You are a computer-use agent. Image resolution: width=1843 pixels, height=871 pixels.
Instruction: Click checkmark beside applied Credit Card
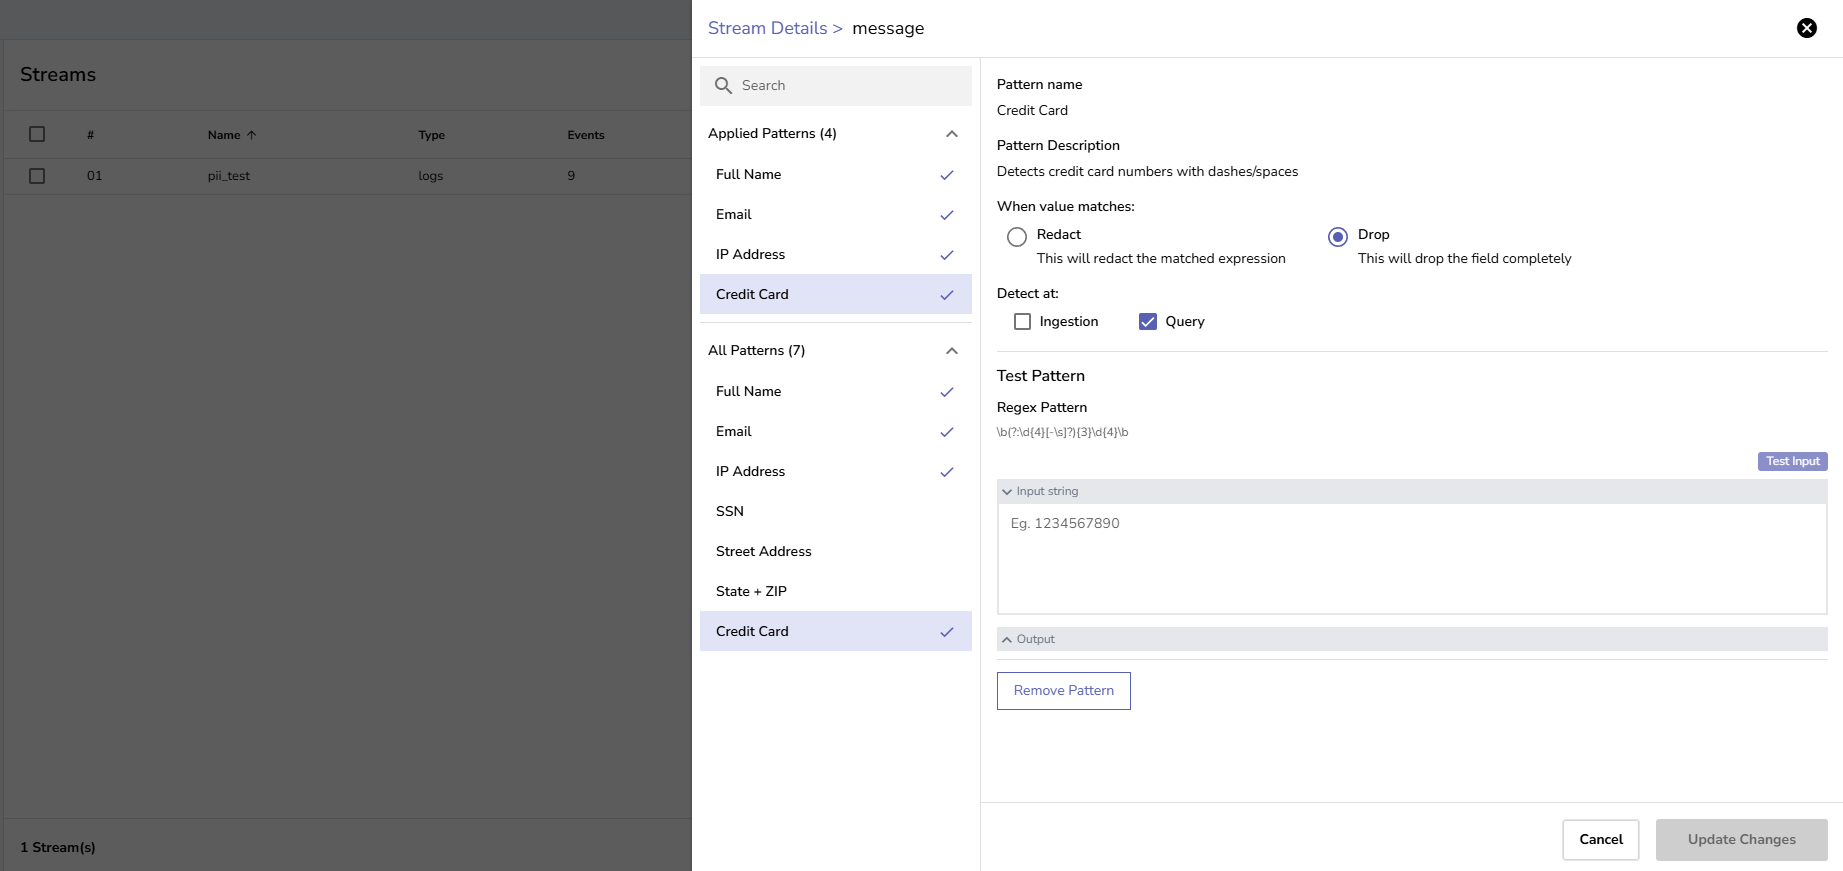tap(946, 295)
